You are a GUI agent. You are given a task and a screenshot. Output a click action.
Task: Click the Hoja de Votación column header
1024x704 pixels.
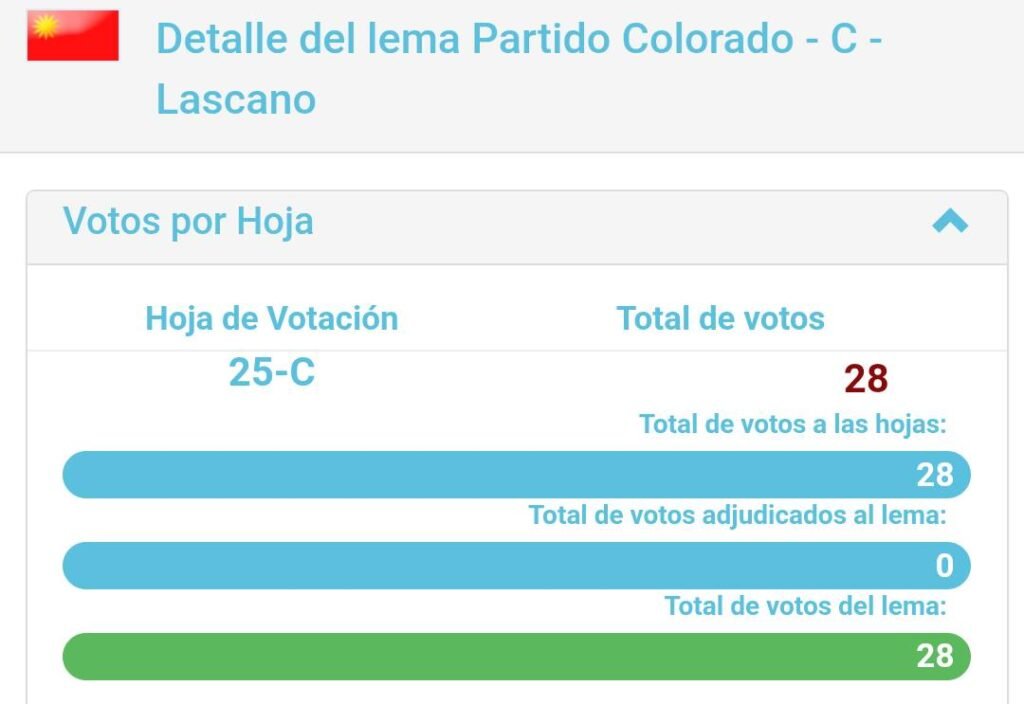272,319
